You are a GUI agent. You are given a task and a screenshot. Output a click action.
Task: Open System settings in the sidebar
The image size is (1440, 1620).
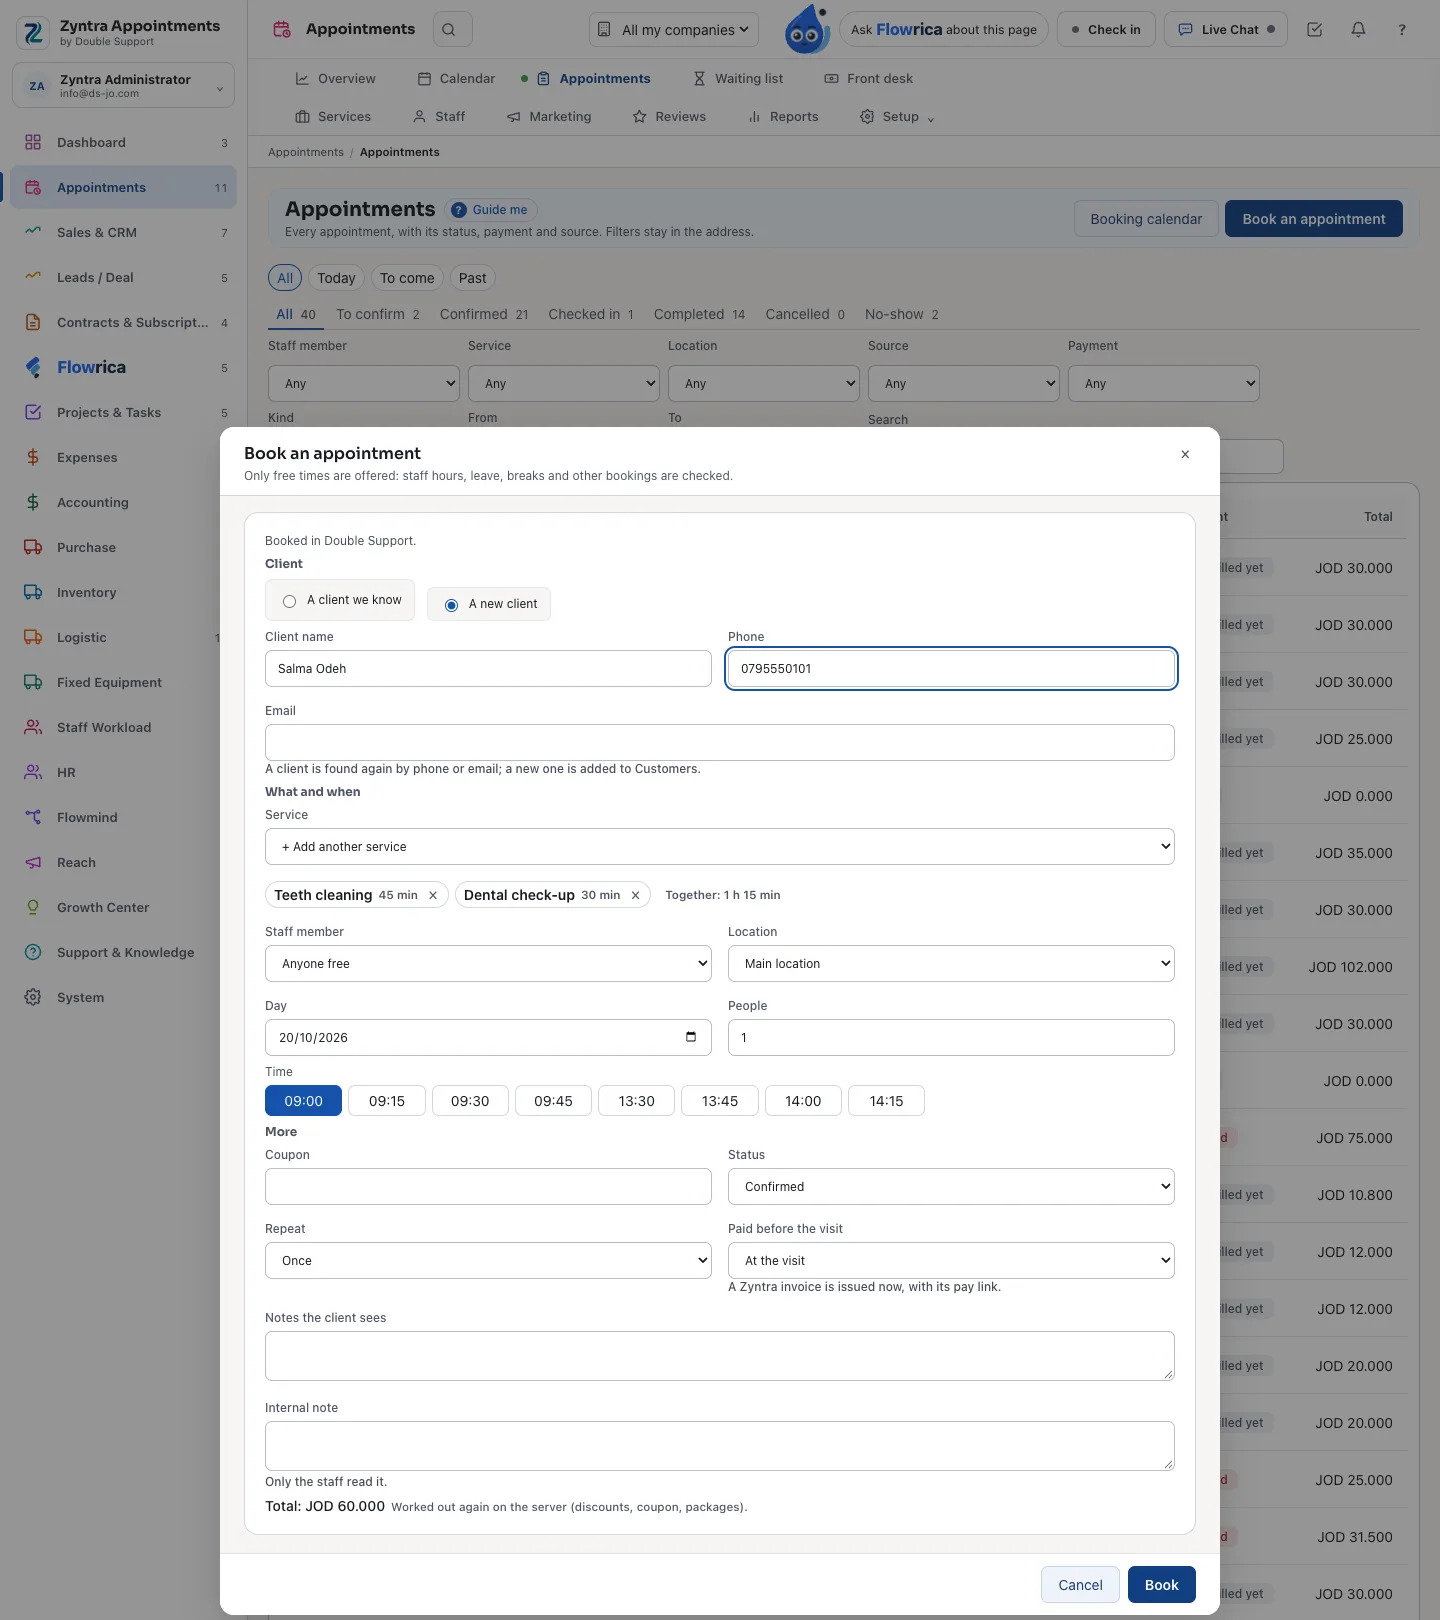pos(124,997)
